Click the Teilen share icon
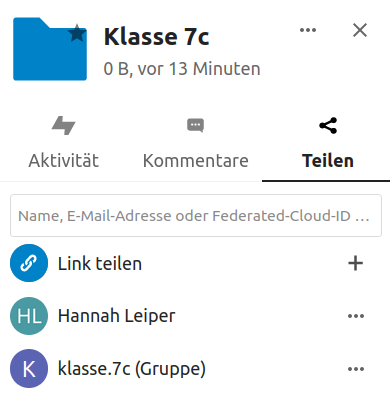 [x=328, y=125]
